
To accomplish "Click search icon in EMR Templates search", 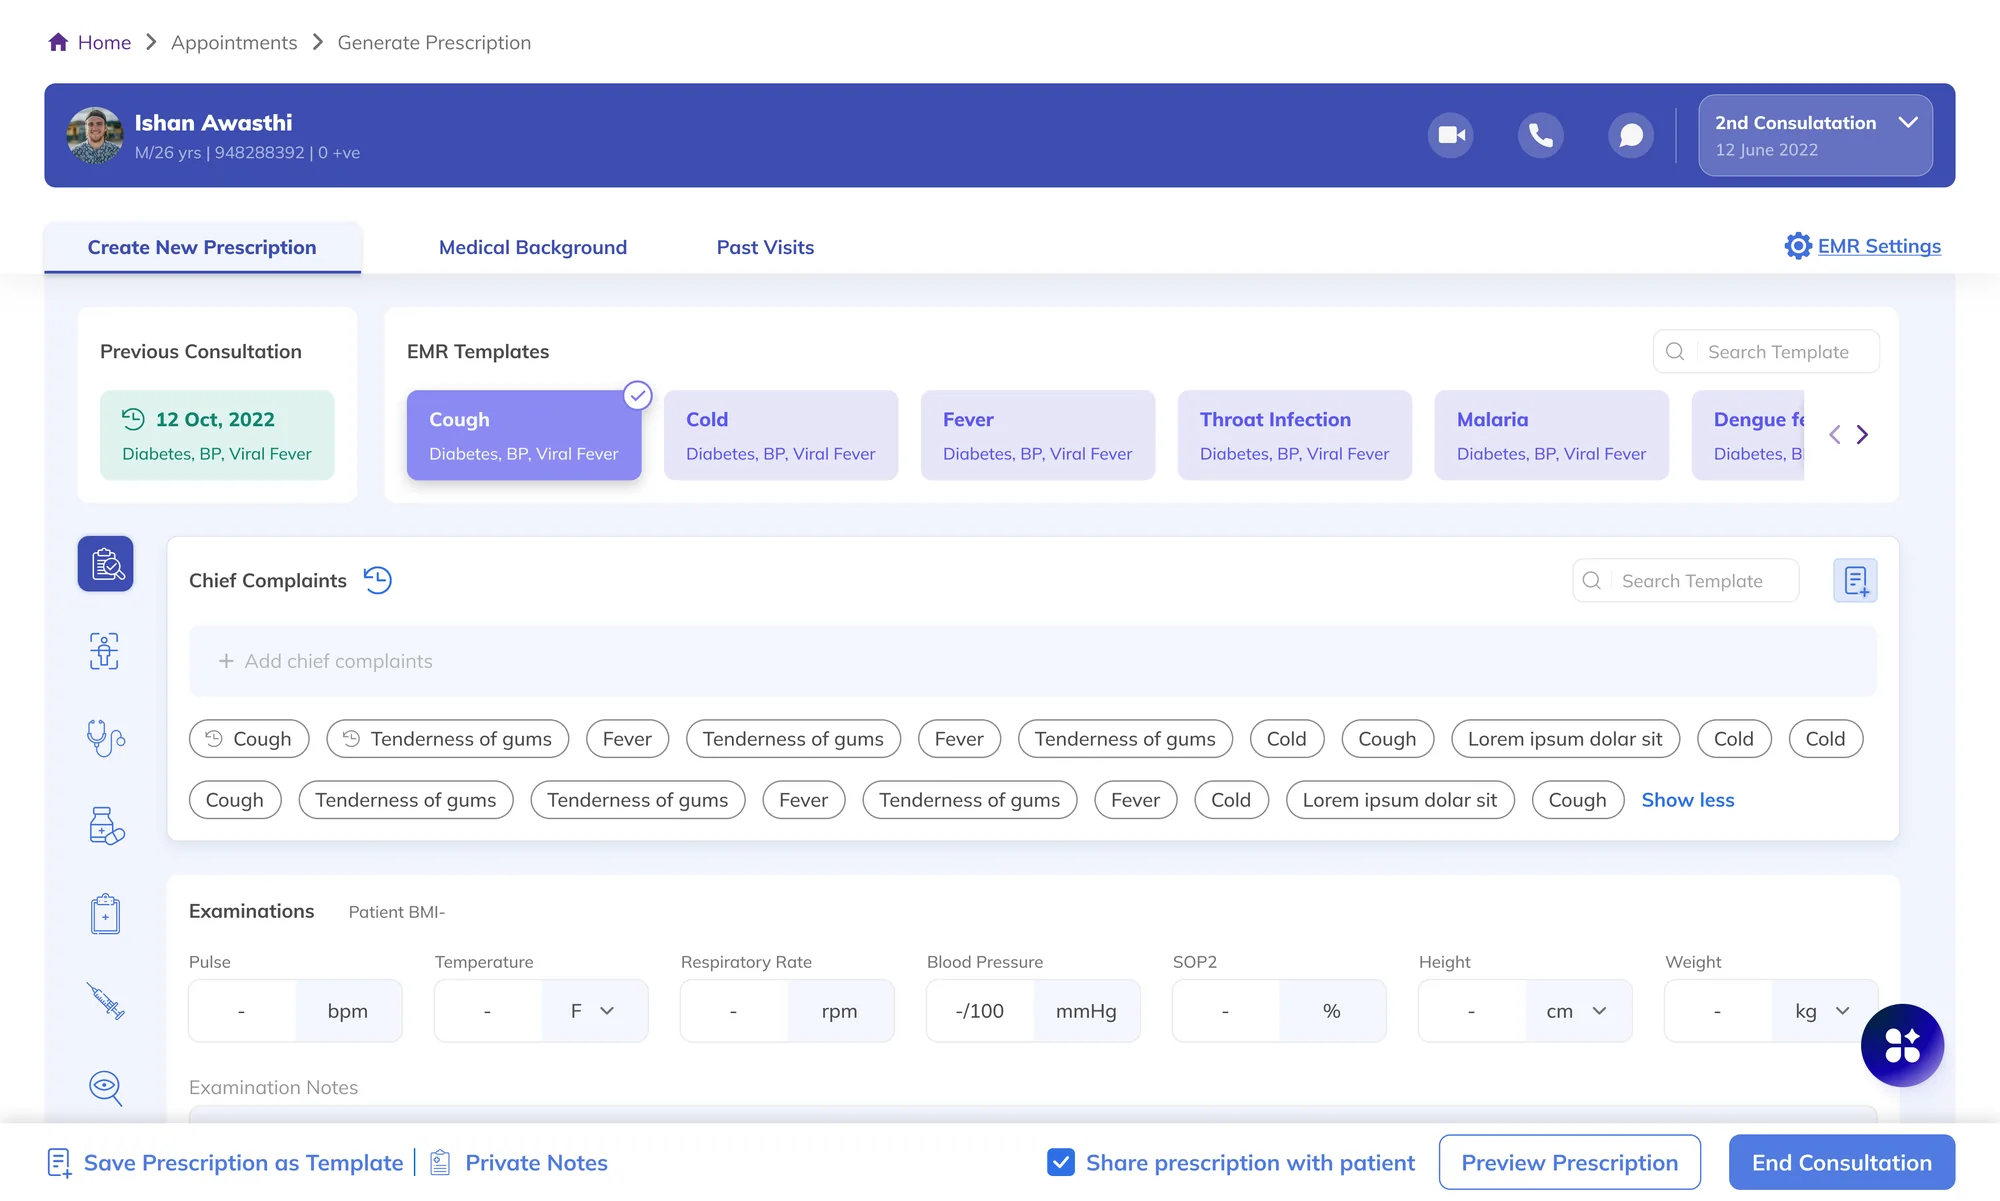I will [x=1675, y=351].
